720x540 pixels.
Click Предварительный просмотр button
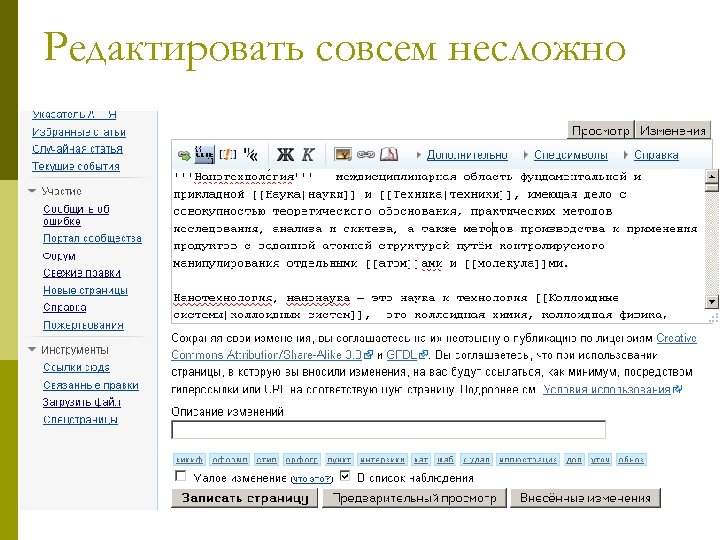415,498
